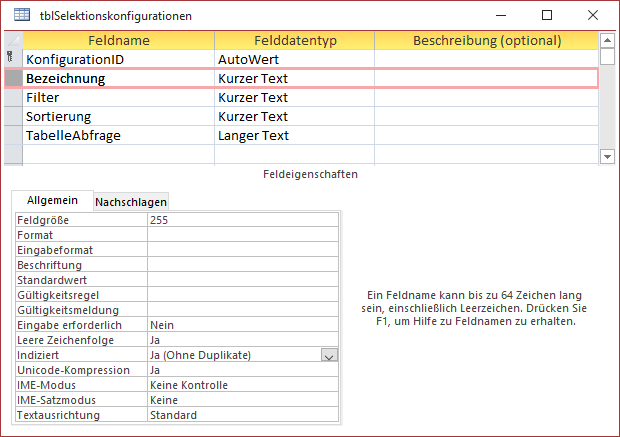Click IME-Modus value Keine Kontrolle
This screenshot has width=620, height=437.
tap(243, 385)
